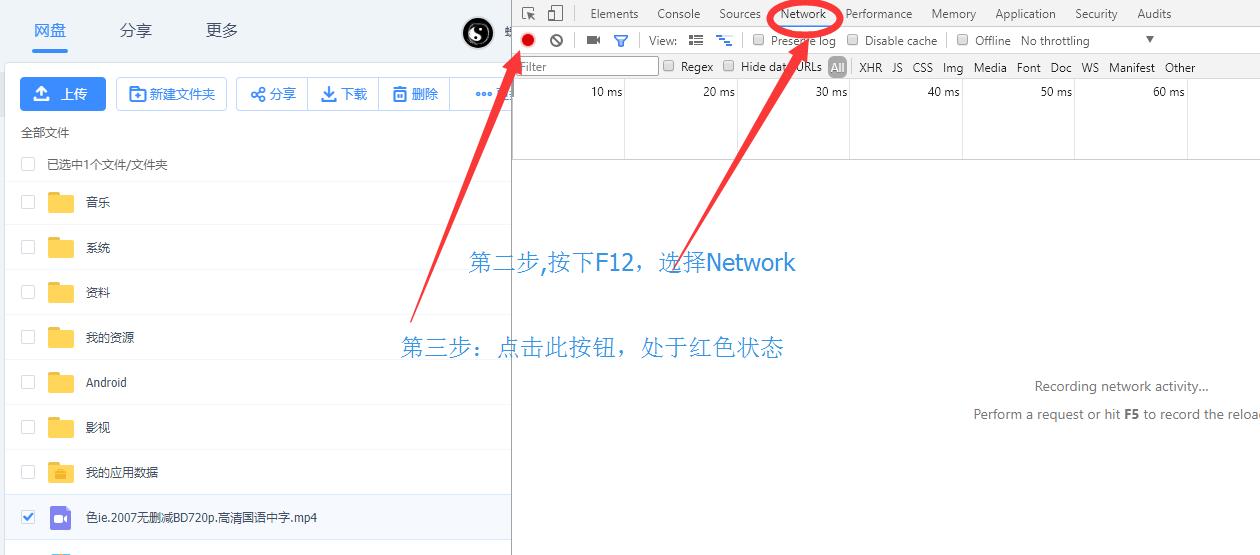The image size is (1260, 555).
Task: Click the mp4 video file icon
Action: pos(60,517)
